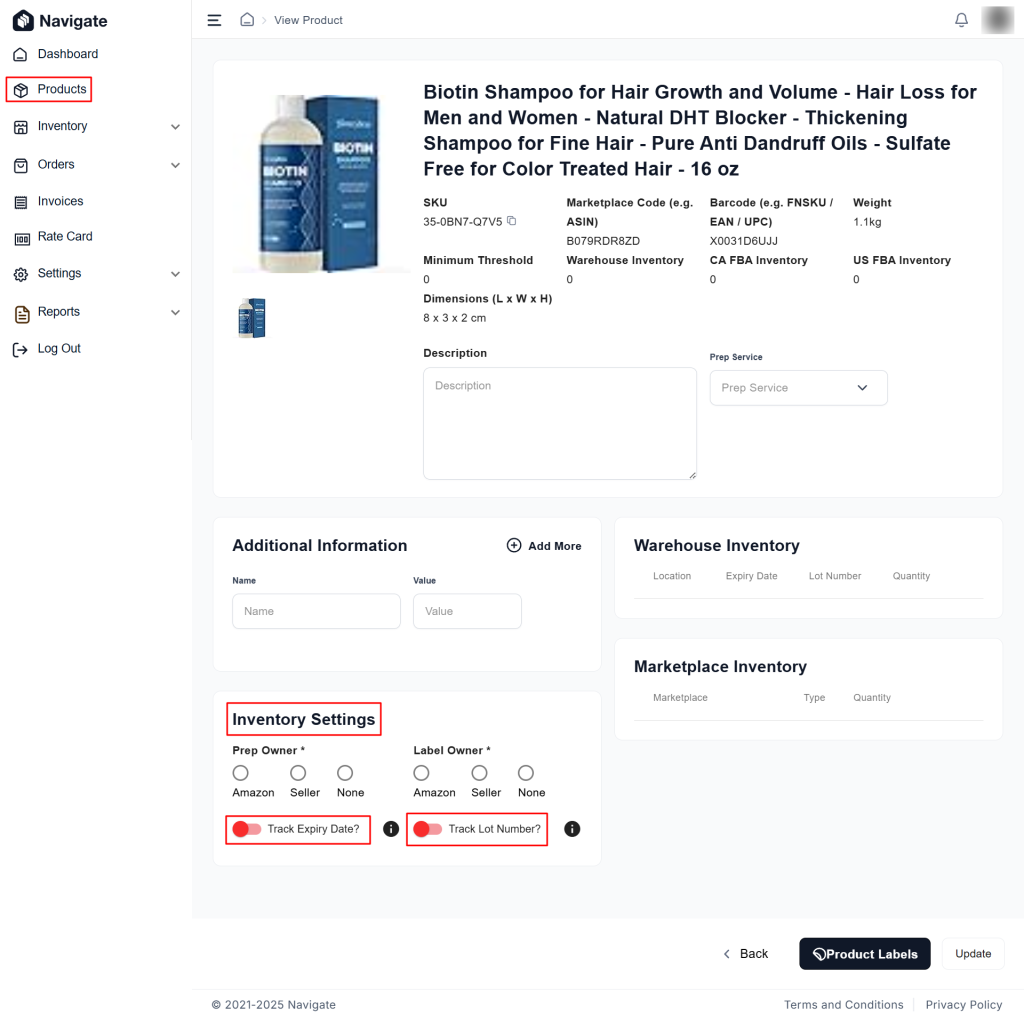Screen dimensions: 1024x1022
Task: Copy the SKU with the copy icon
Action: [x=512, y=221]
